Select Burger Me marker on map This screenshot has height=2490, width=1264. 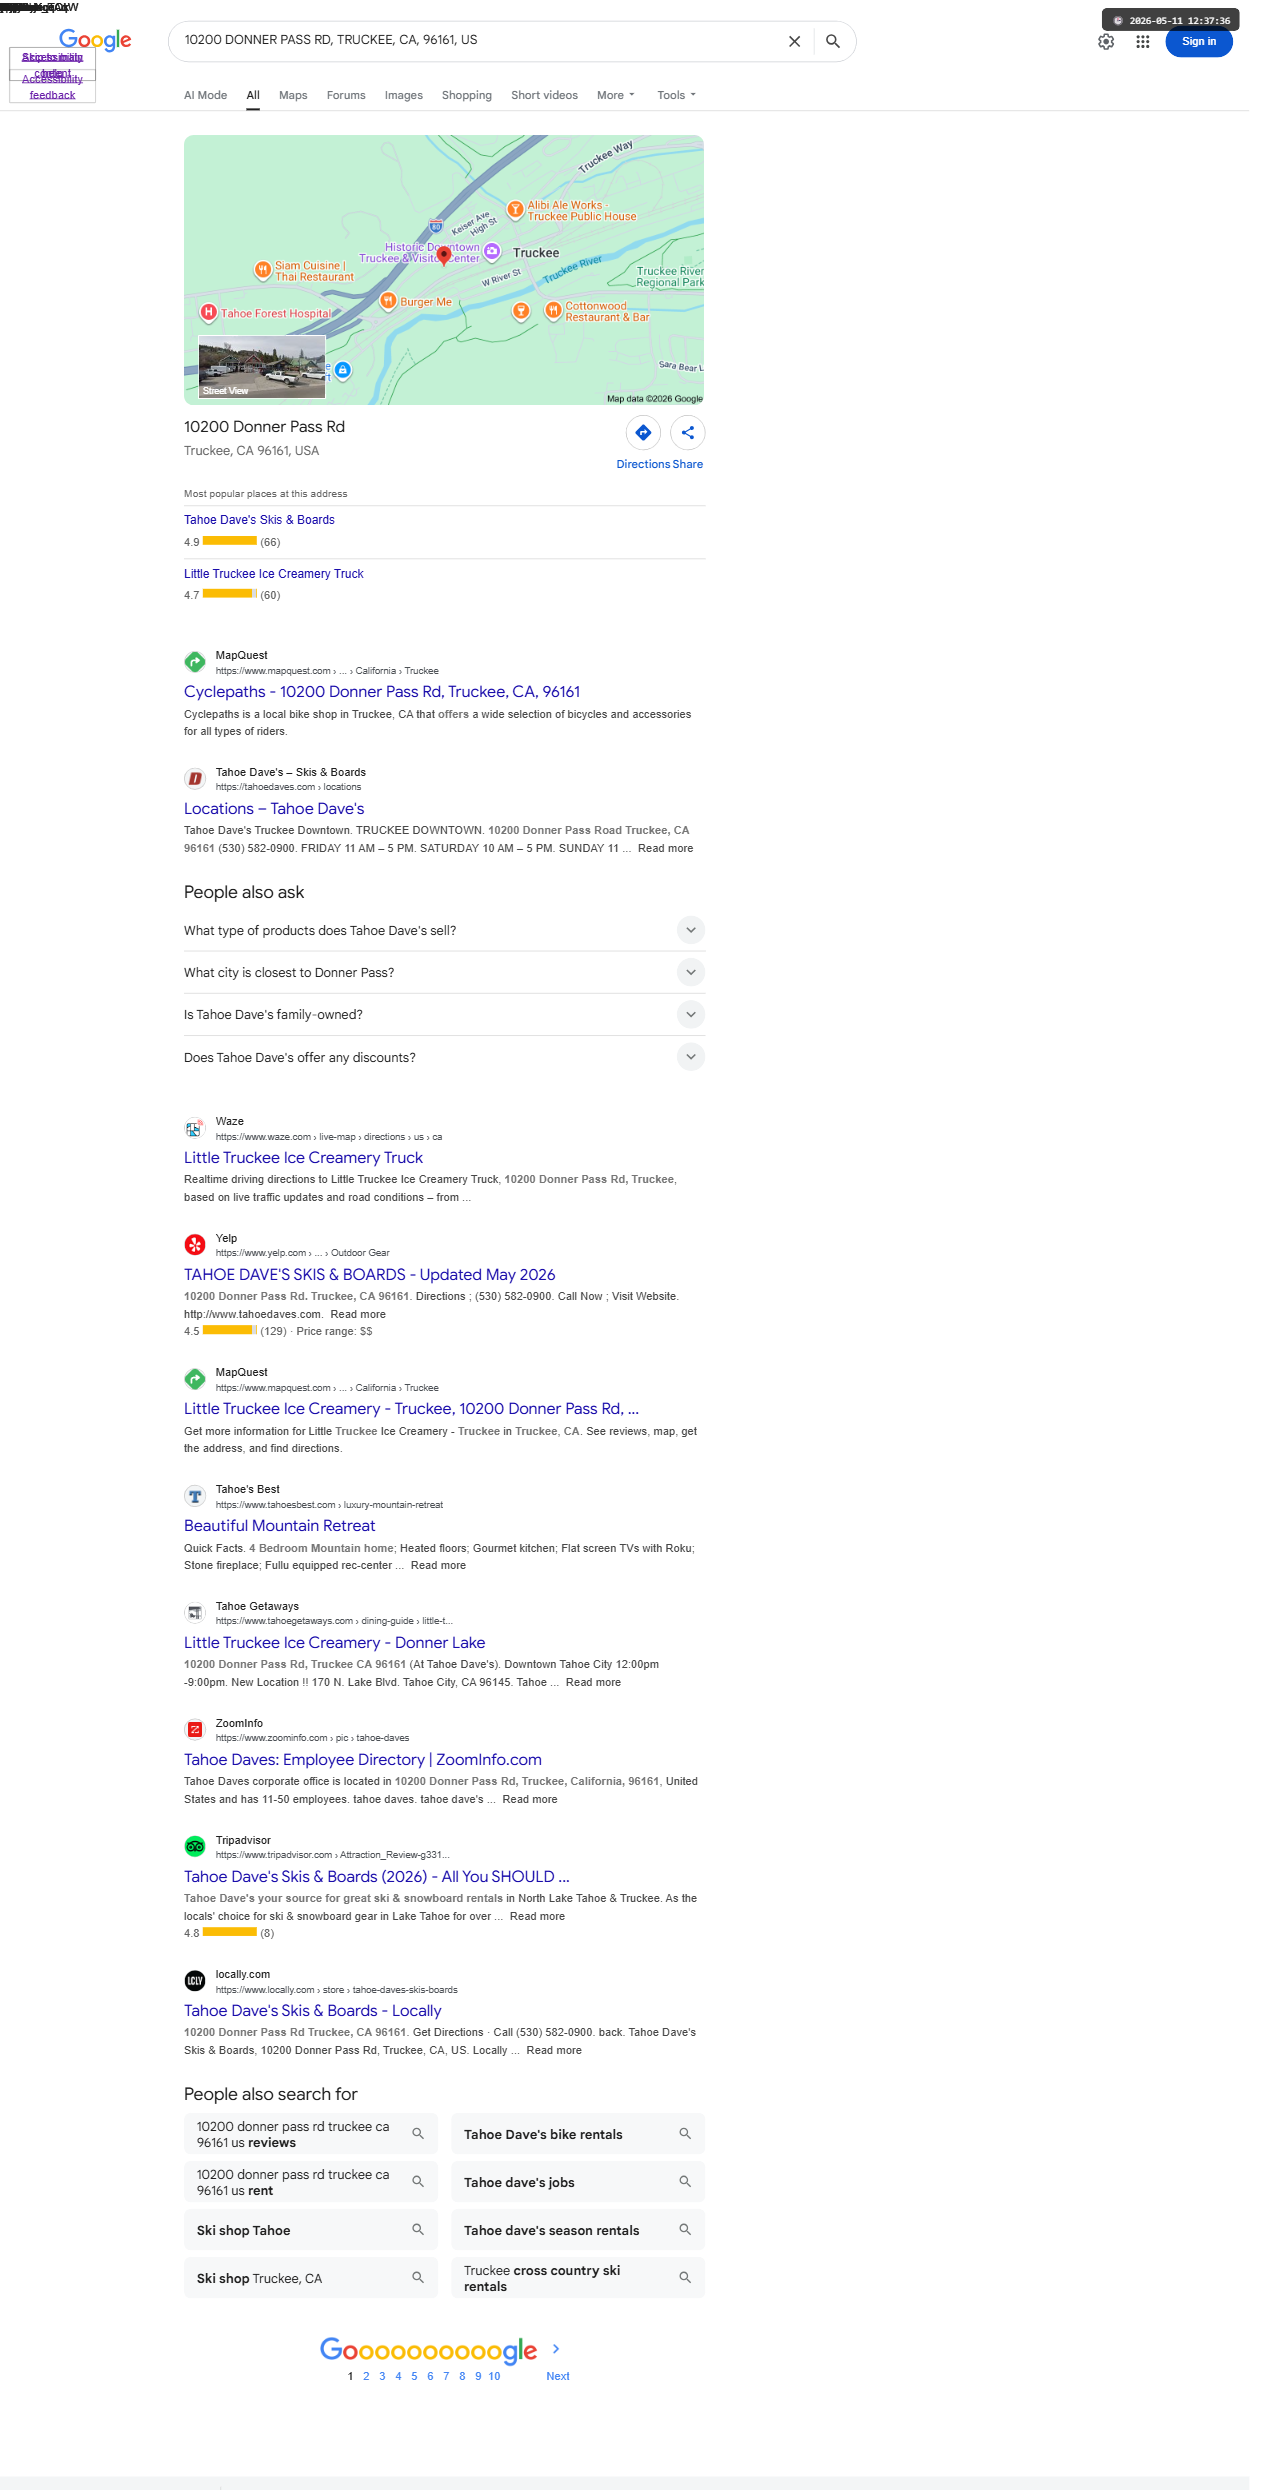[x=388, y=300]
